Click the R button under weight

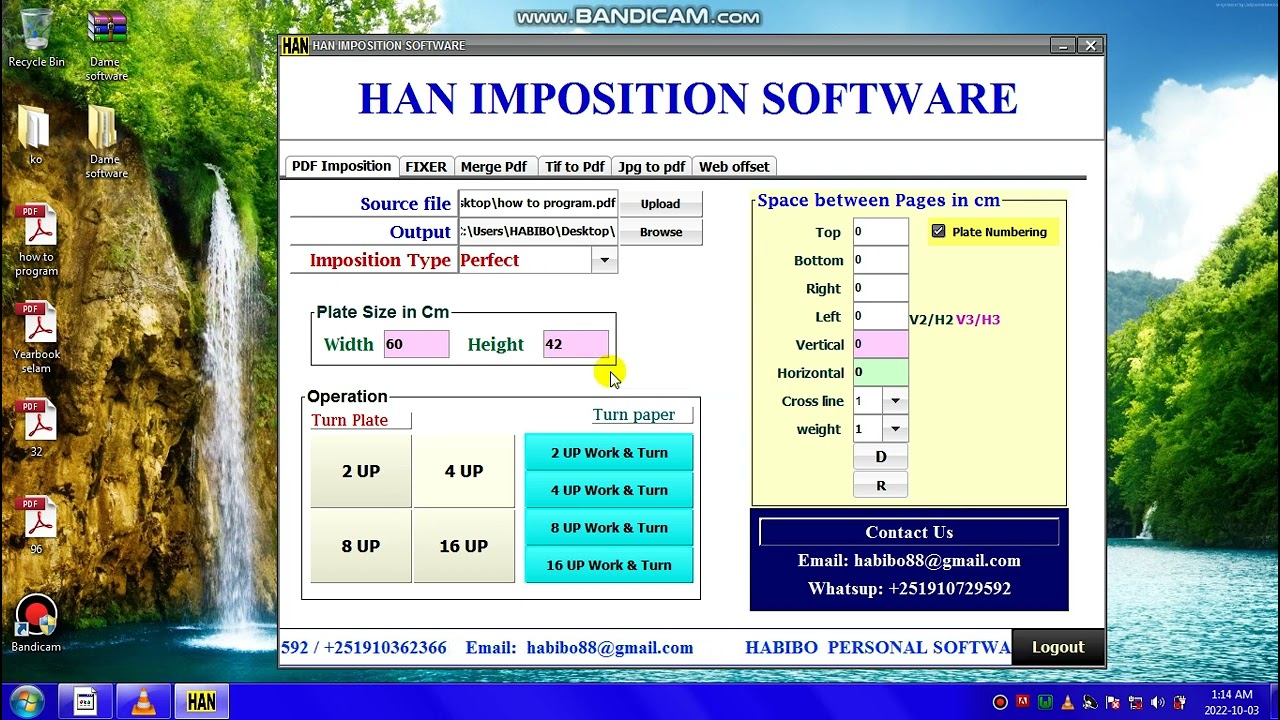click(x=881, y=485)
